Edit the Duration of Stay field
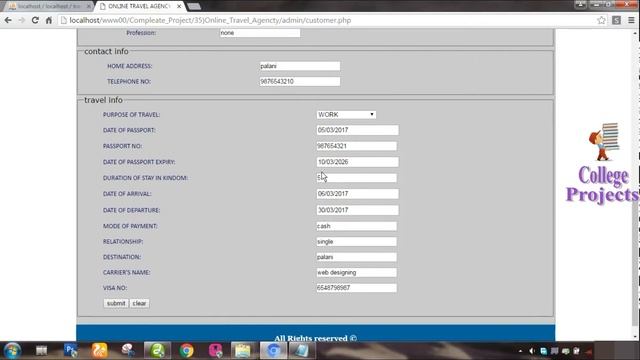 click(356, 178)
